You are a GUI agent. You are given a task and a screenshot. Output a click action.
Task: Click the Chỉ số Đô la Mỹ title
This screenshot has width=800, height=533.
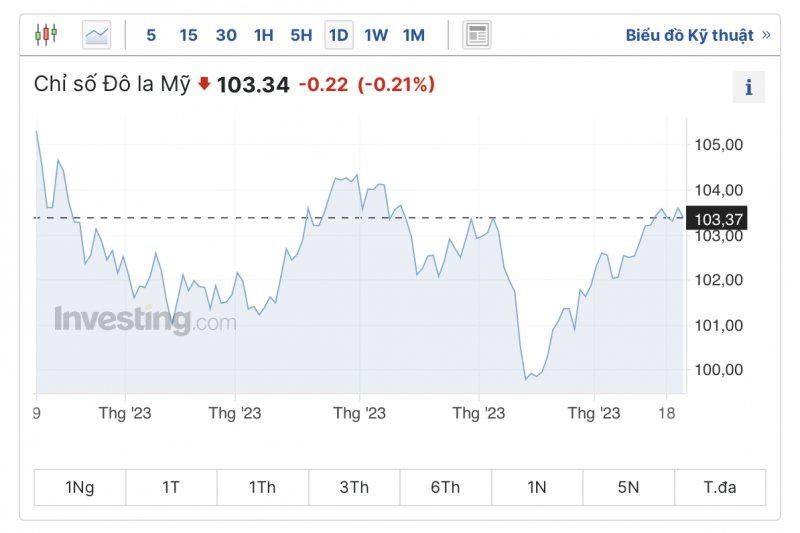[x=112, y=84]
